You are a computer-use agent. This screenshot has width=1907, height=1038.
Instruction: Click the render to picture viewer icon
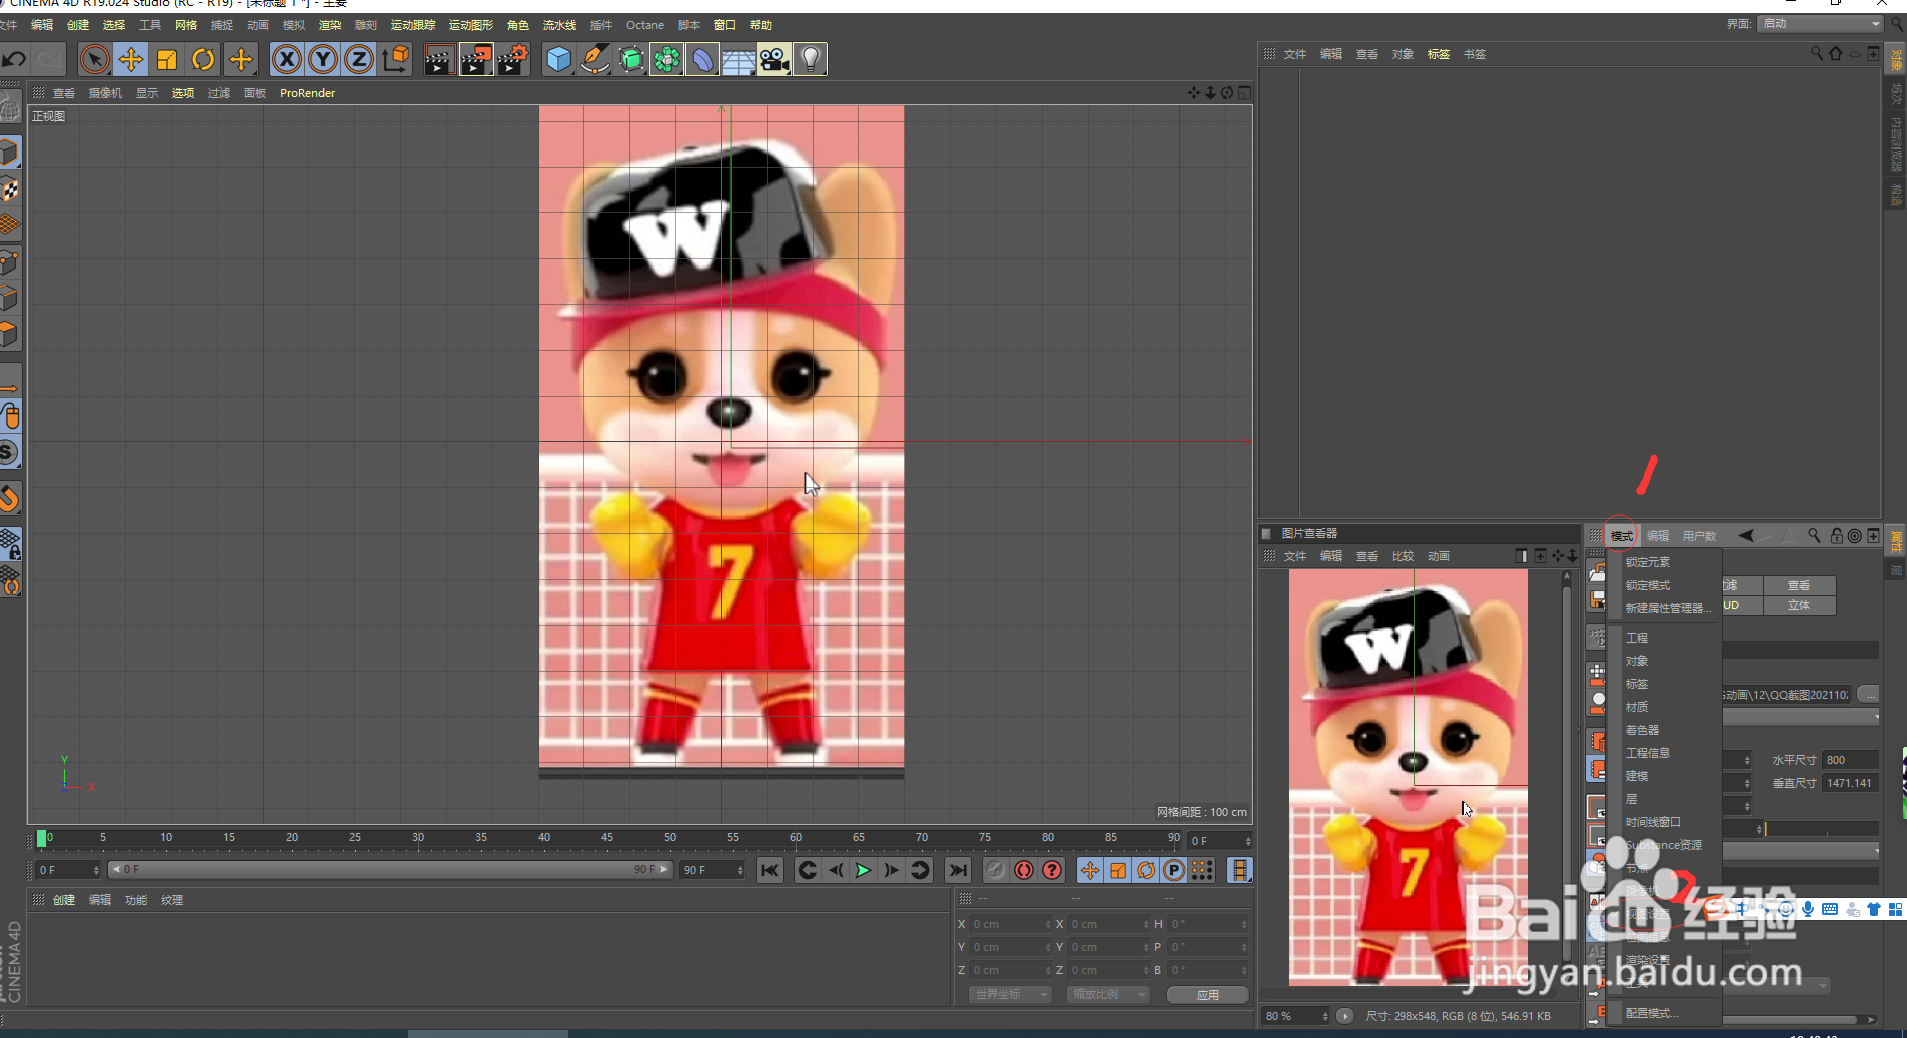[476, 60]
